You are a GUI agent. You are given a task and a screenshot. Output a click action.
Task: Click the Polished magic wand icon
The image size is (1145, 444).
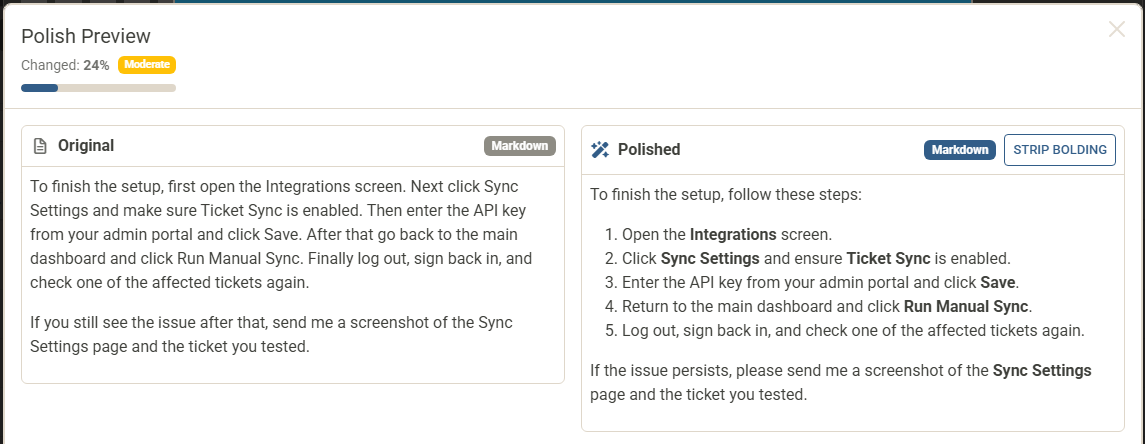tap(600, 150)
